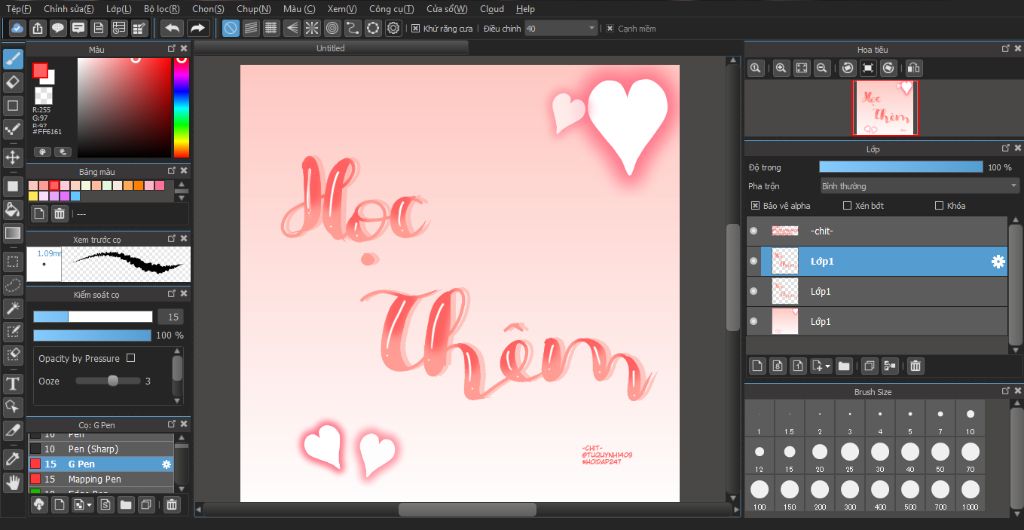Enable Xén bớt checkbox
This screenshot has width=1024, height=530.
click(x=847, y=206)
